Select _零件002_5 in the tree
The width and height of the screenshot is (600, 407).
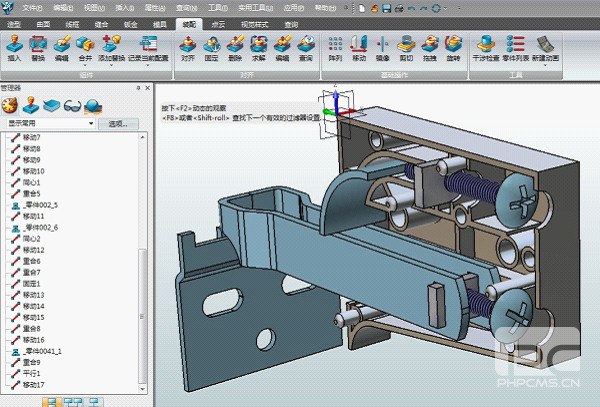coord(40,204)
